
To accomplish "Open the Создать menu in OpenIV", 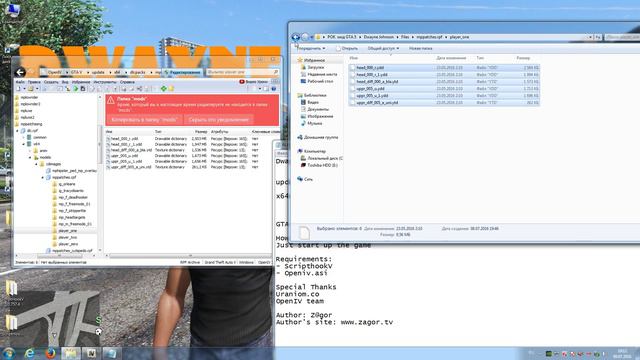I will (x=51, y=82).
